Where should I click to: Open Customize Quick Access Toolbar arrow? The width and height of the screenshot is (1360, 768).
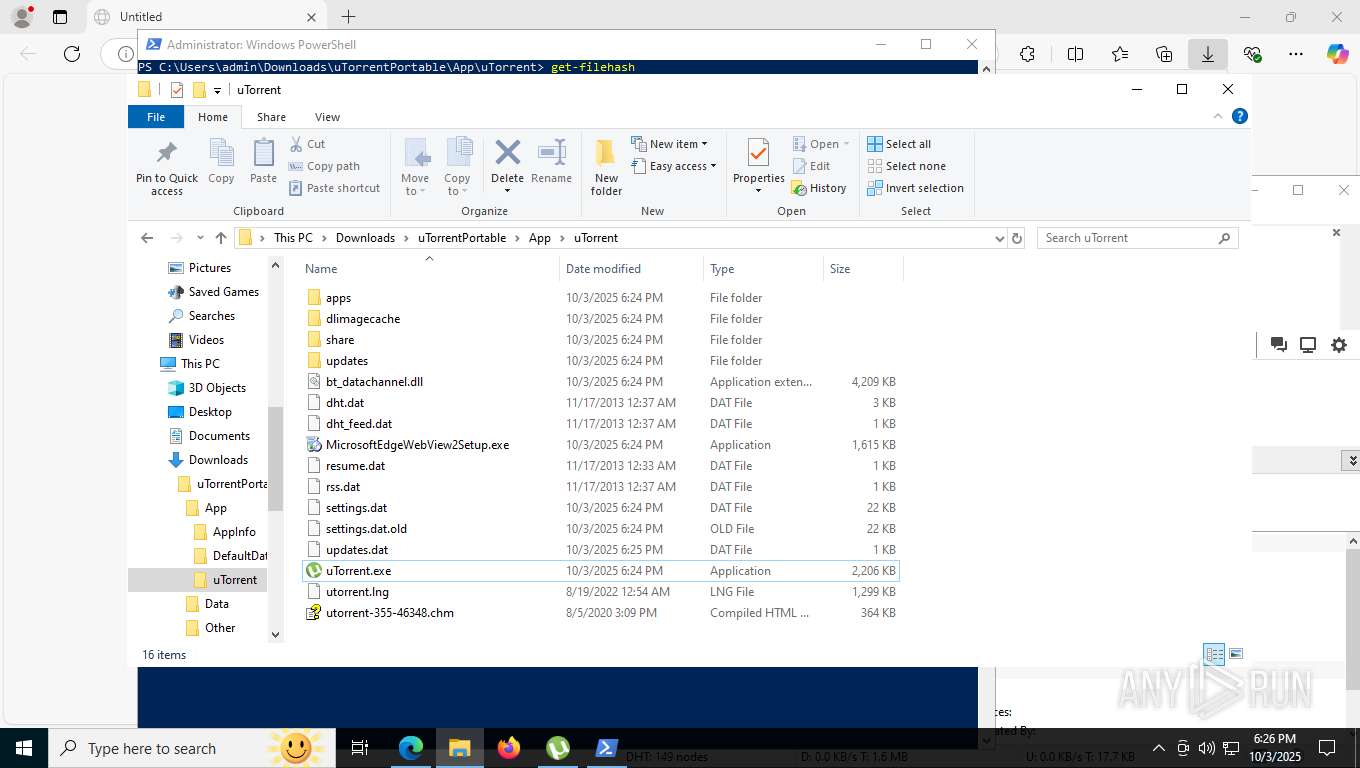click(217, 90)
